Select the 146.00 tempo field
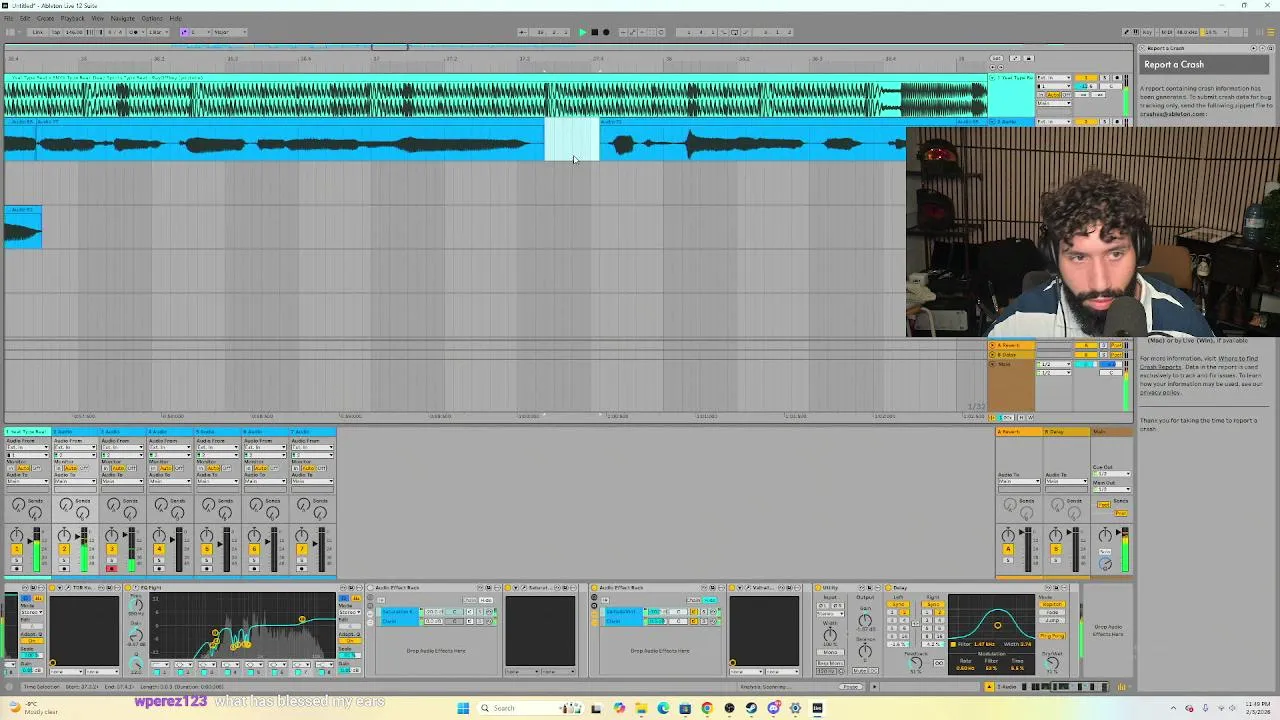Image resolution: width=1280 pixels, height=720 pixels. pos(74,32)
